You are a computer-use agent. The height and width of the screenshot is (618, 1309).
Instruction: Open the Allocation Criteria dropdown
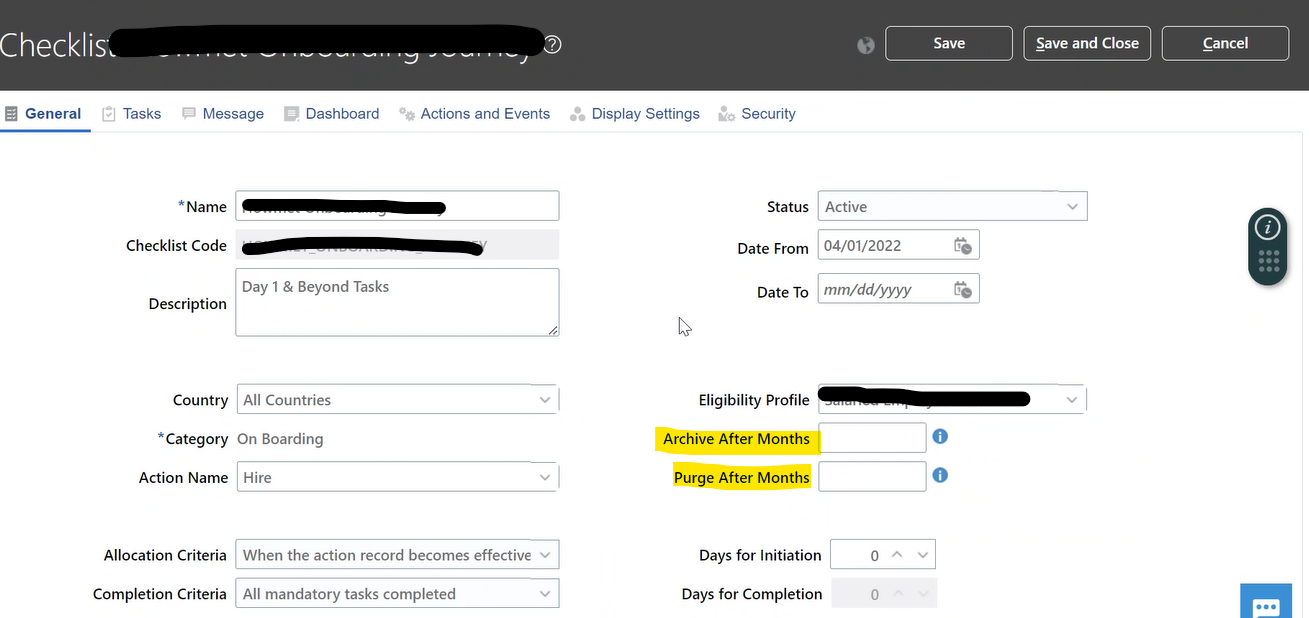click(x=545, y=554)
